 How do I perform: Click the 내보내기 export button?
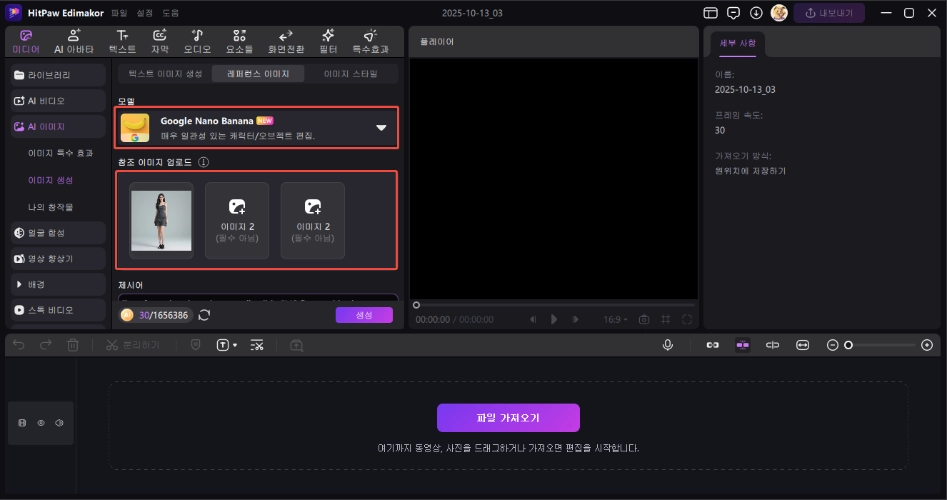pyautogui.click(x=829, y=13)
